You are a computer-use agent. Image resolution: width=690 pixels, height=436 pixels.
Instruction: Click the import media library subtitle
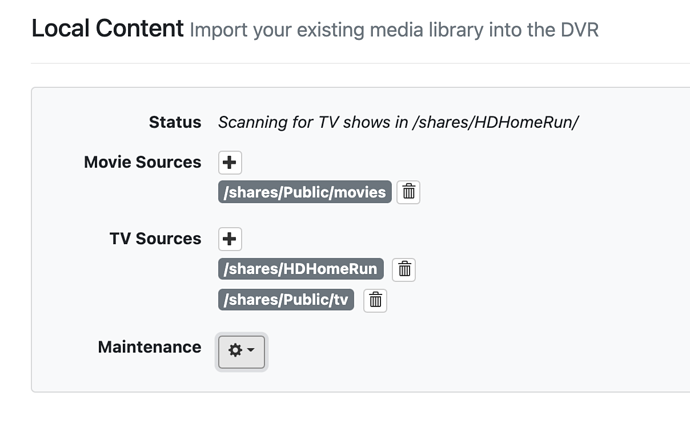tap(394, 30)
